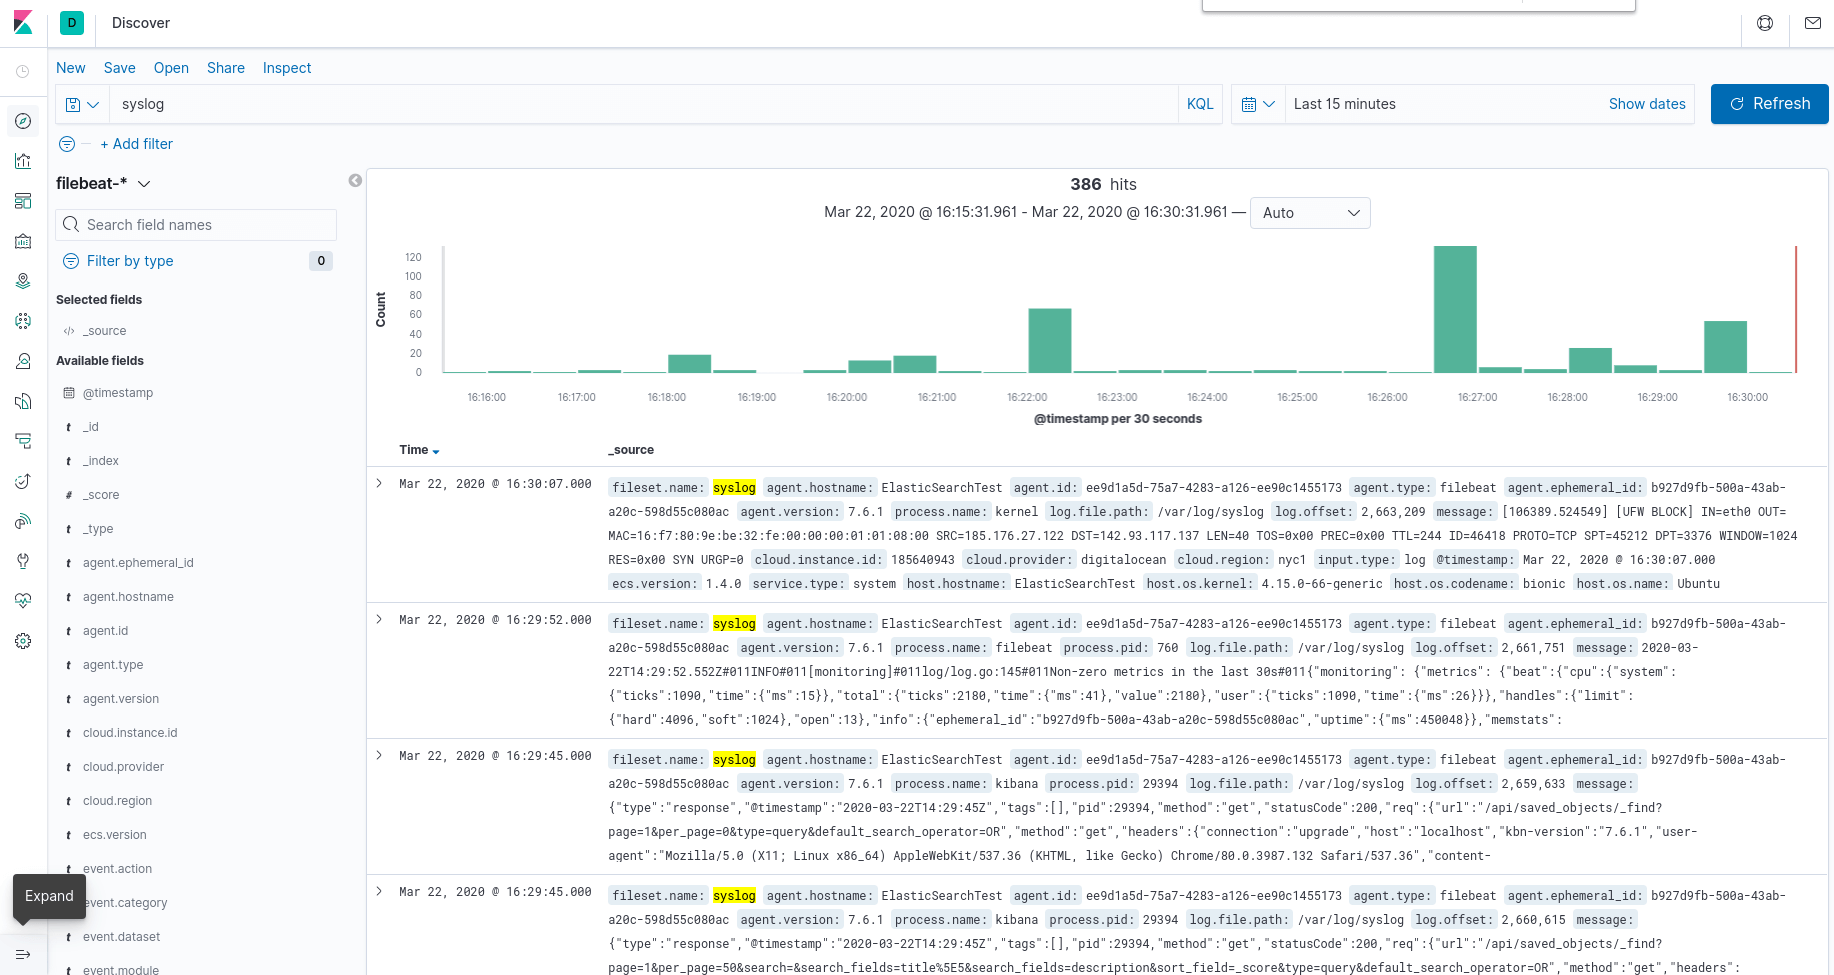This screenshot has height=975, width=1834.
Task: Select the _score field
Action: tap(101, 495)
